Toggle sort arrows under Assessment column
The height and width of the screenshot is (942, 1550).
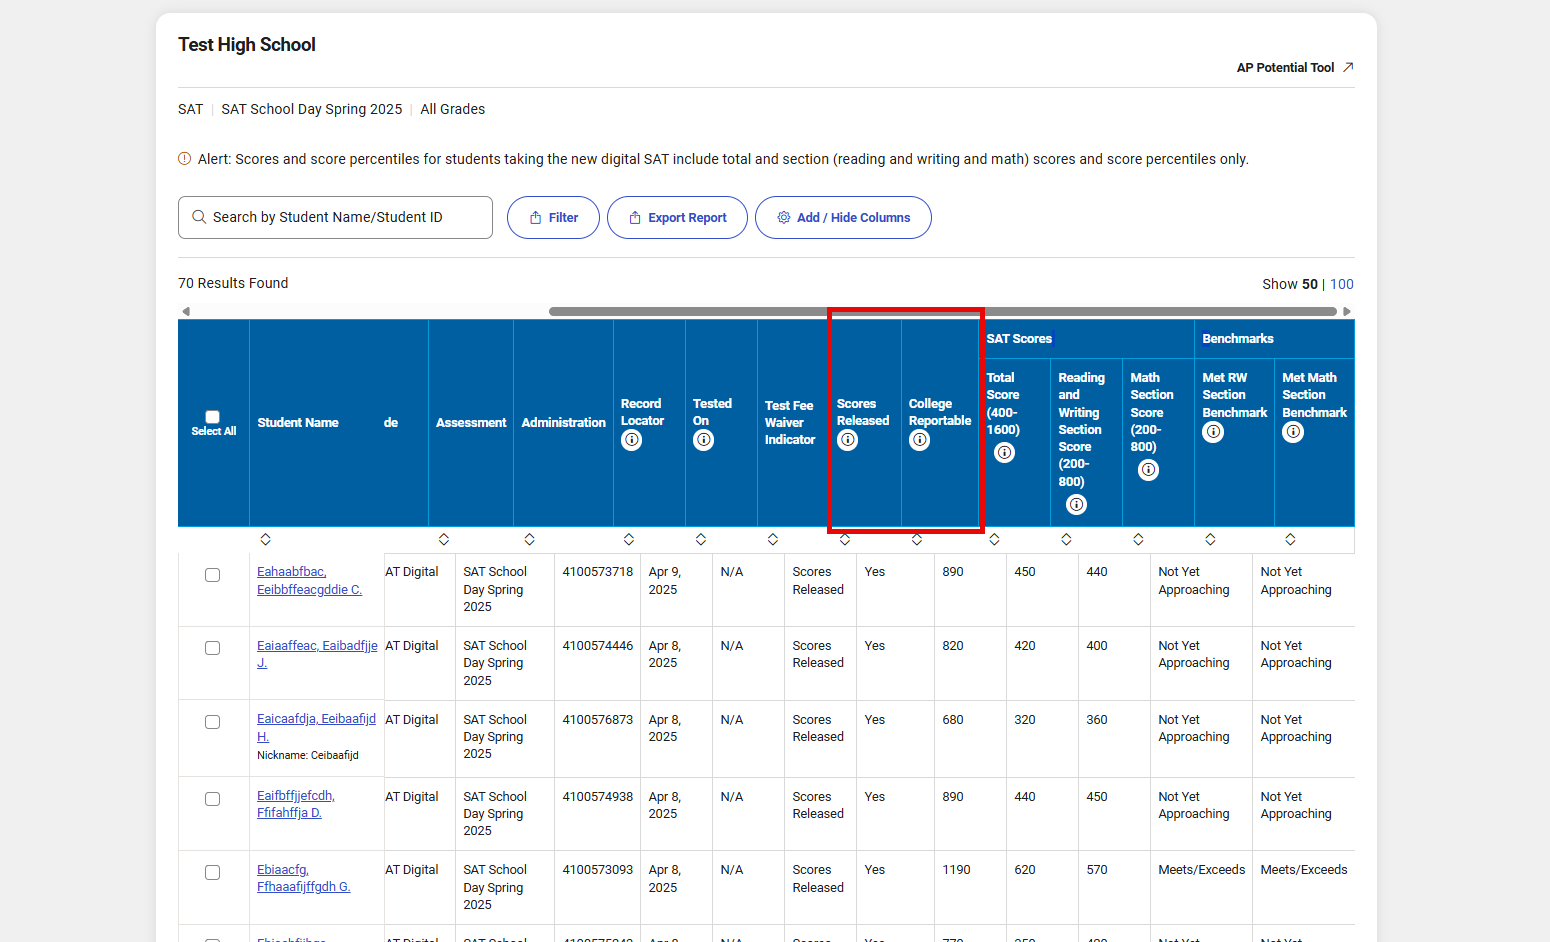[x=443, y=540]
